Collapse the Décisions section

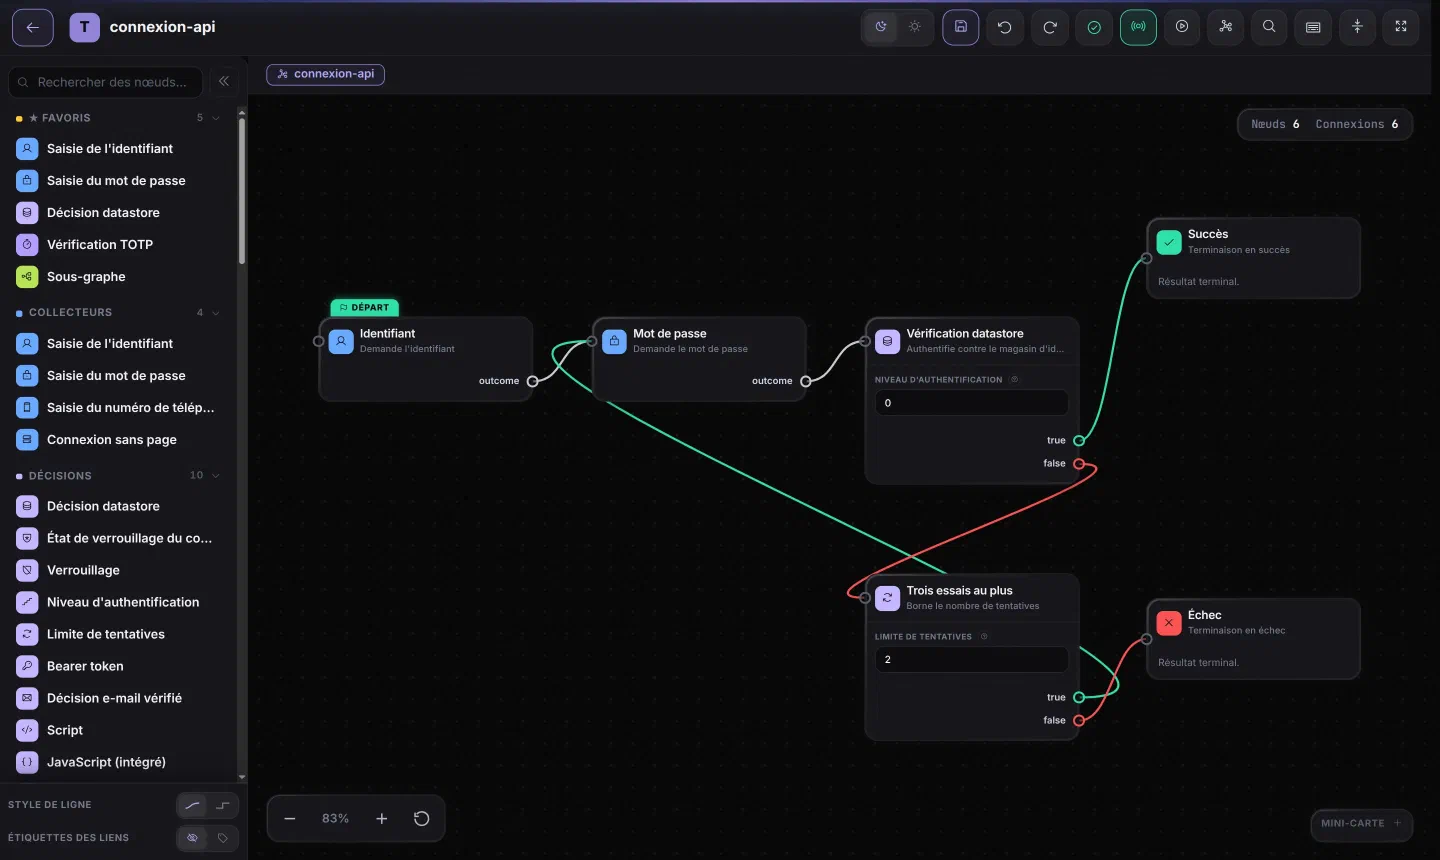215,476
